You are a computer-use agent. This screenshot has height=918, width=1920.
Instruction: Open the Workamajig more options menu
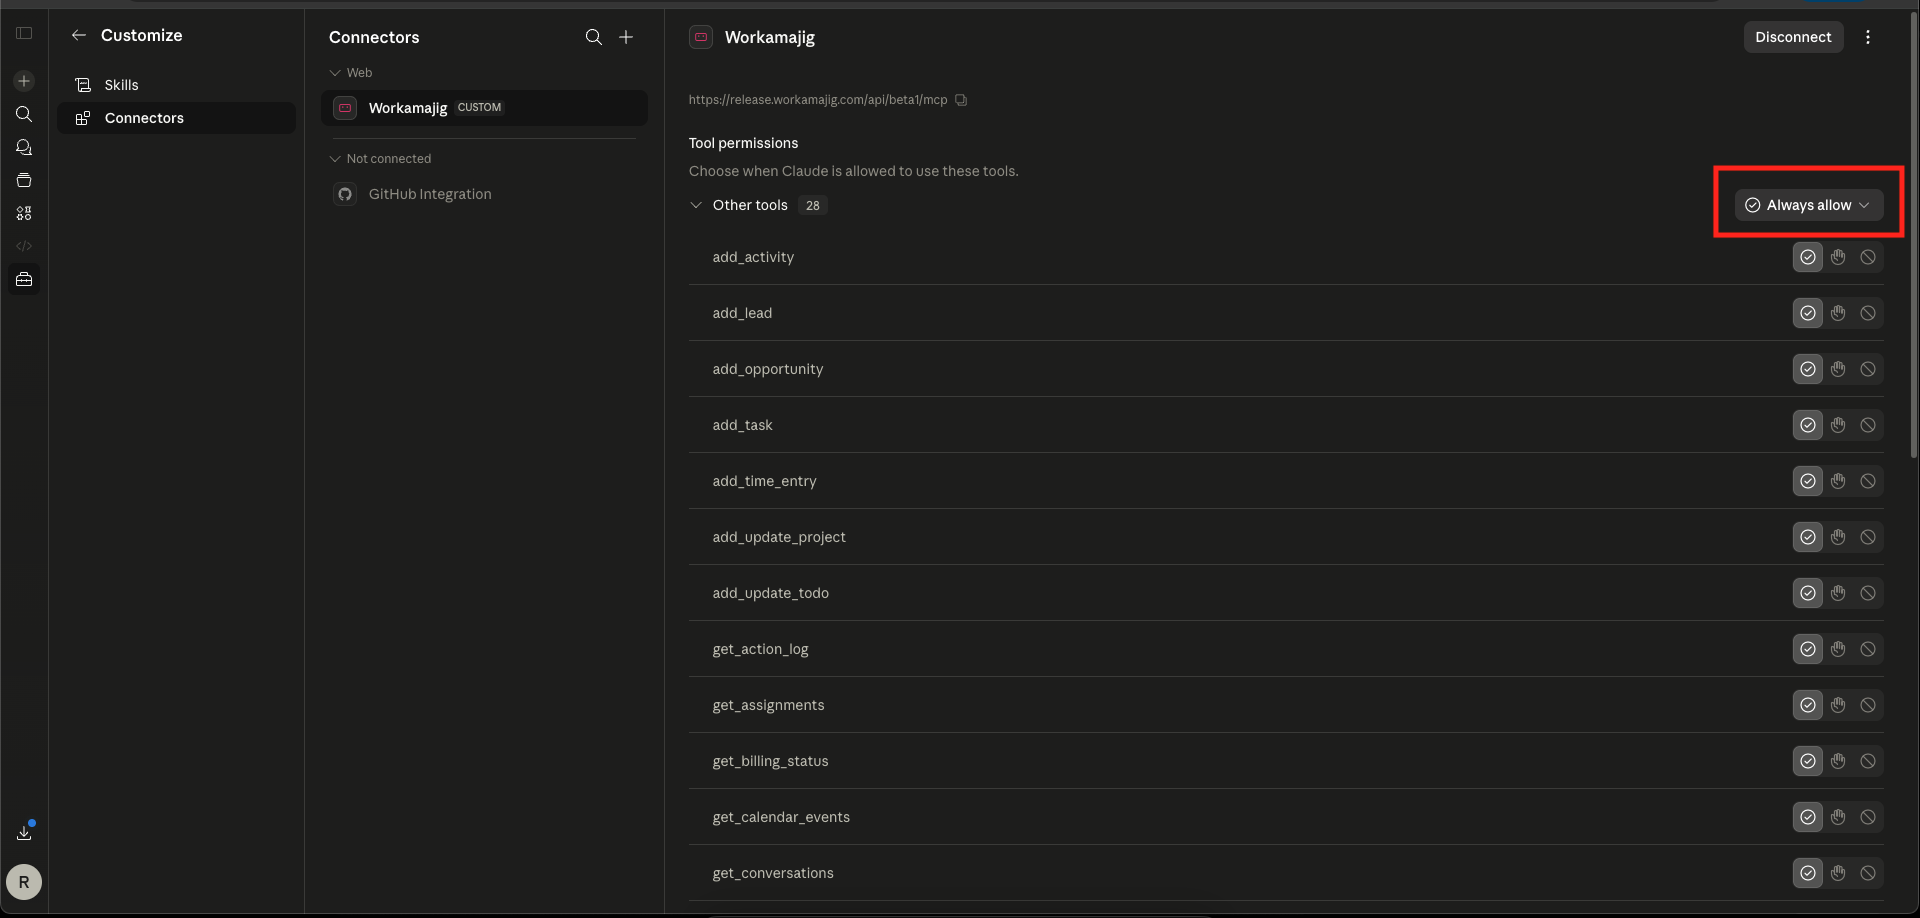[1868, 37]
